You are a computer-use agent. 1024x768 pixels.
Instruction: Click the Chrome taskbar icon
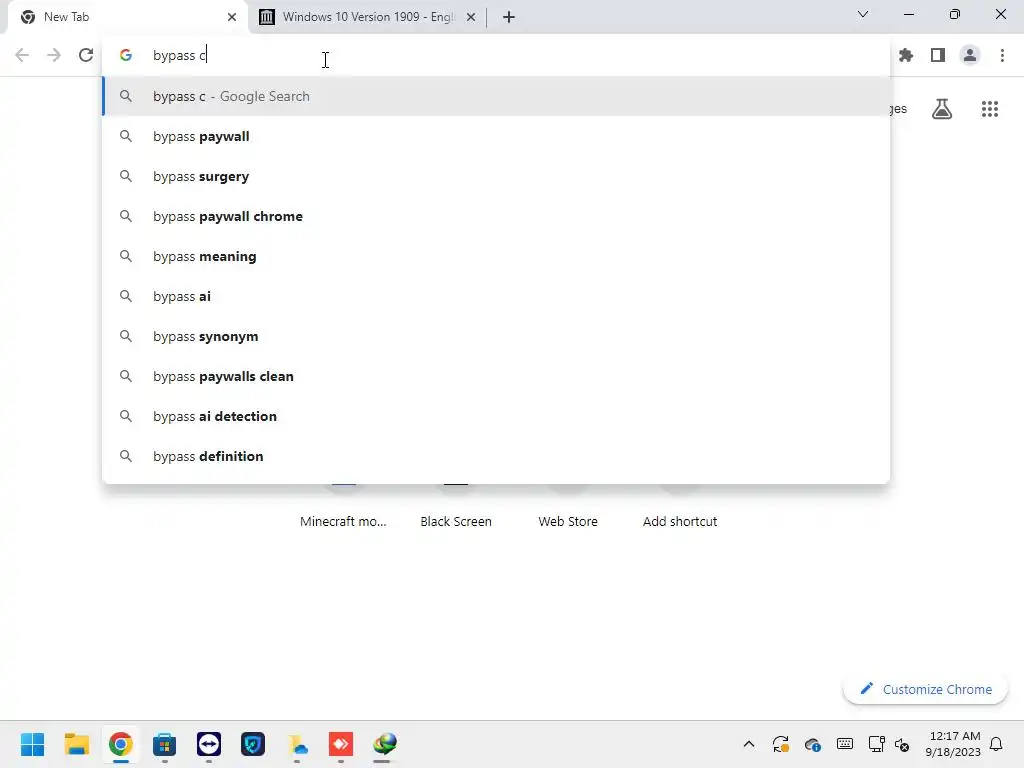[121, 744]
